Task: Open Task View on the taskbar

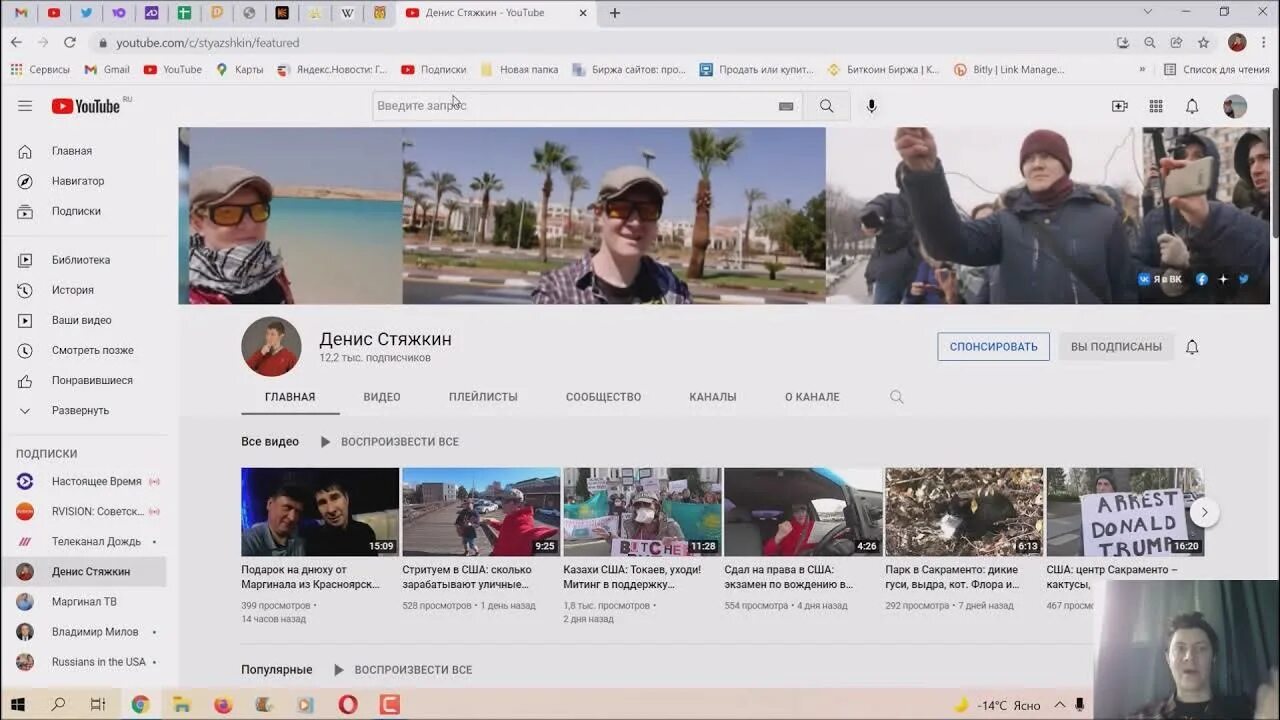Action: (x=98, y=704)
